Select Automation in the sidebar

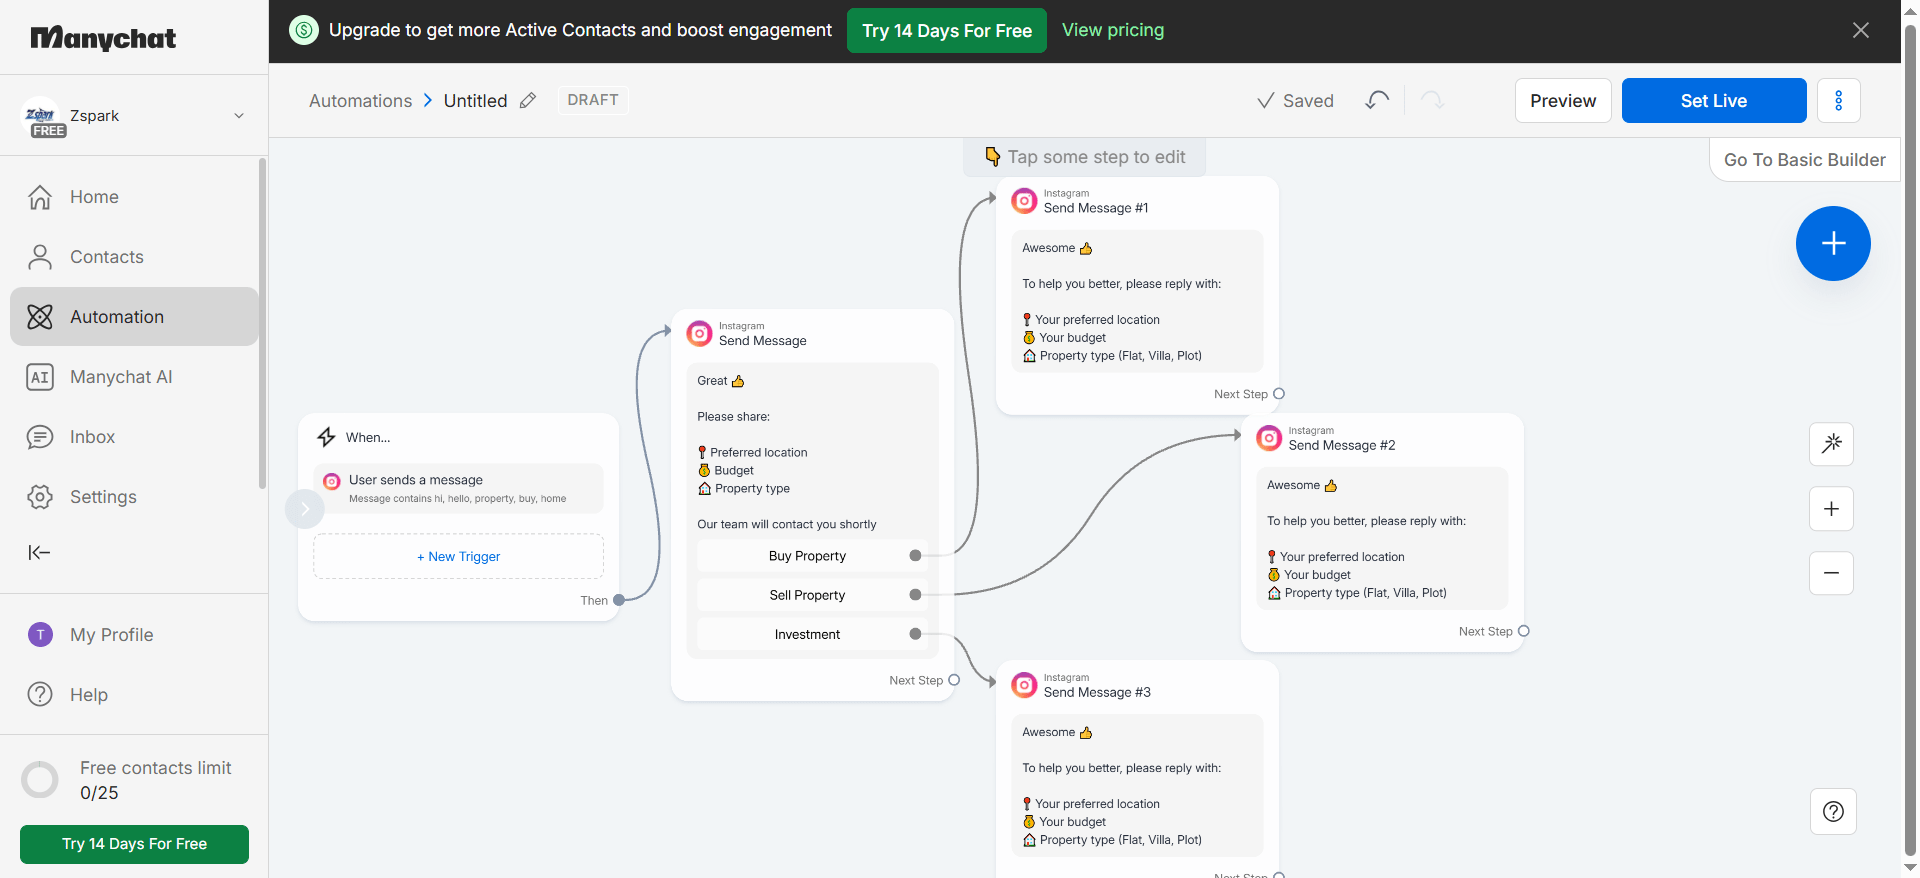[x=134, y=317]
